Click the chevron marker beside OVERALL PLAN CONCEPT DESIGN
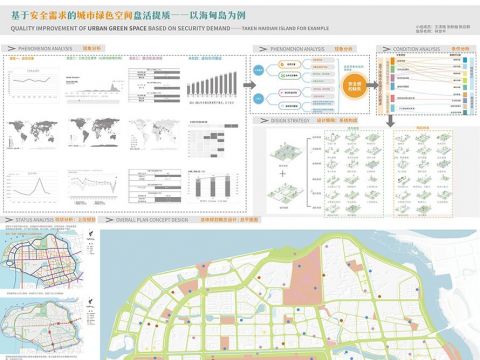Viewport: 480px width, 360px height. coord(109,220)
